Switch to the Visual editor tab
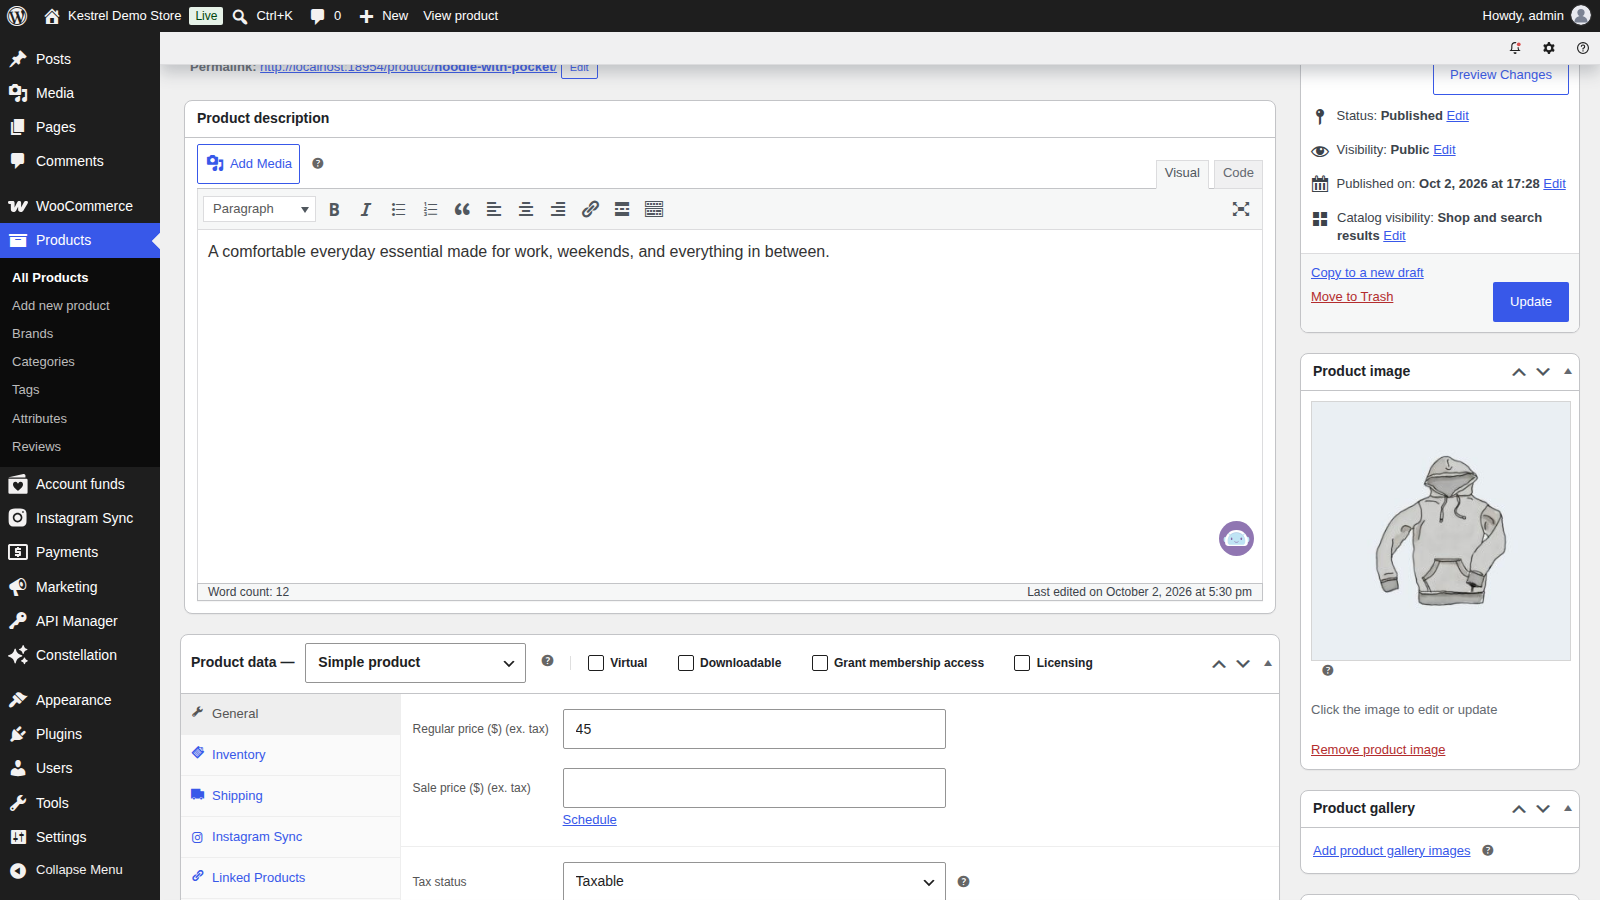 click(1182, 173)
